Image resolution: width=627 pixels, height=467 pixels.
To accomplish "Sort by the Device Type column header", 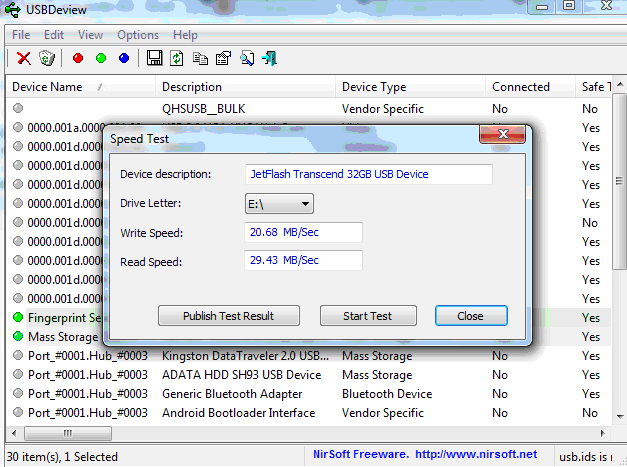I will coord(374,87).
